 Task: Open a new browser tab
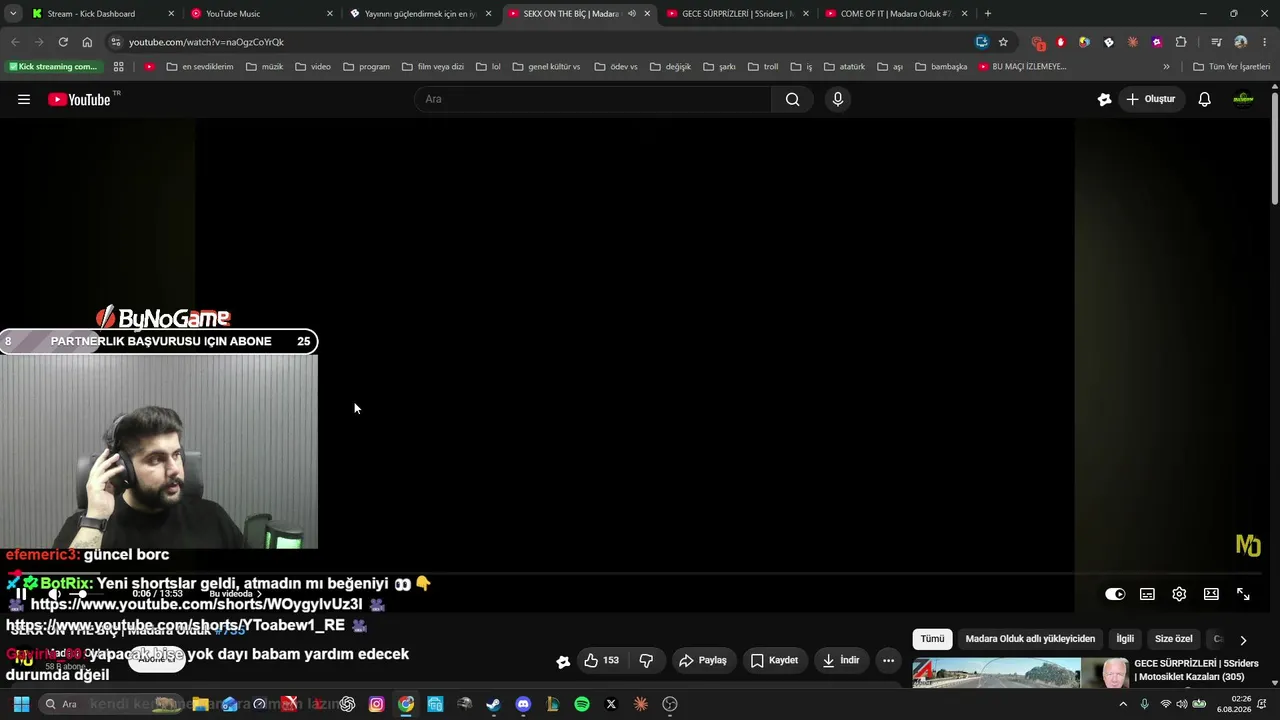(988, 14)
